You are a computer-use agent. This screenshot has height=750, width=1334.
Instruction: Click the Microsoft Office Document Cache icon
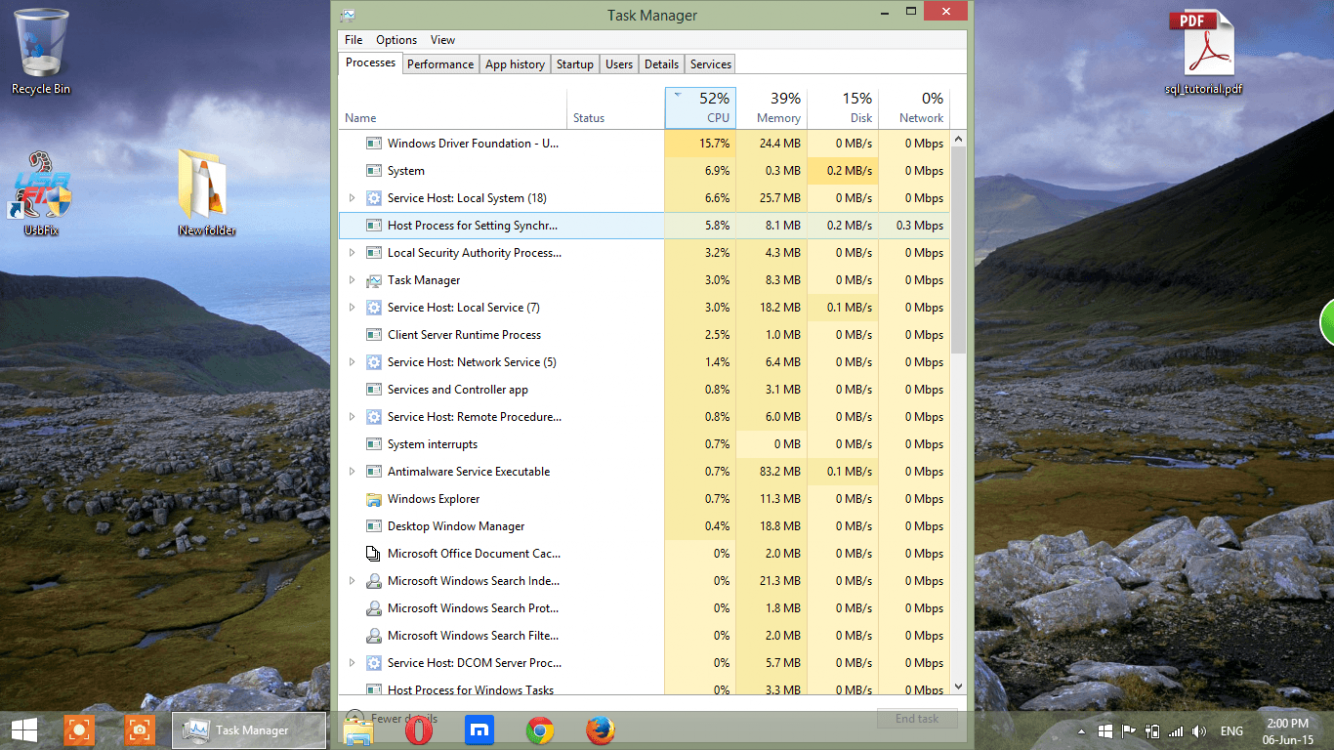373,553
